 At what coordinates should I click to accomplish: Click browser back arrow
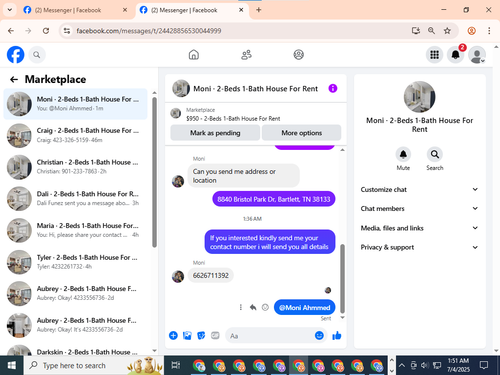pos(11,31)
